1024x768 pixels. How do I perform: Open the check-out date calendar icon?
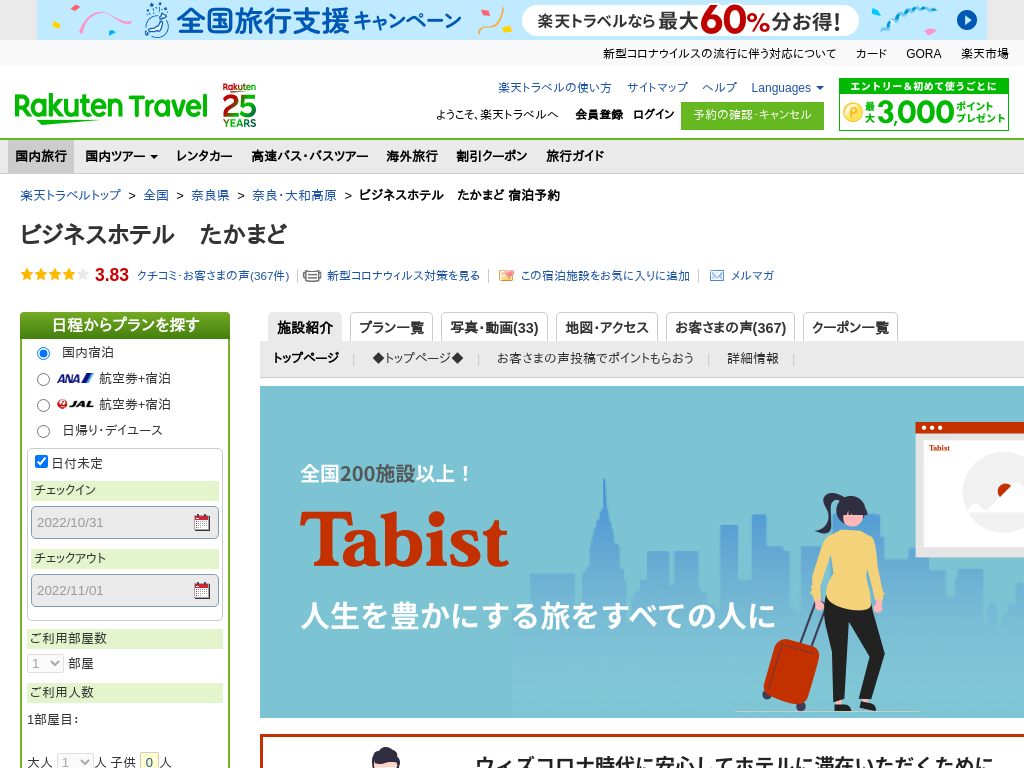click(x=202, y=590)
